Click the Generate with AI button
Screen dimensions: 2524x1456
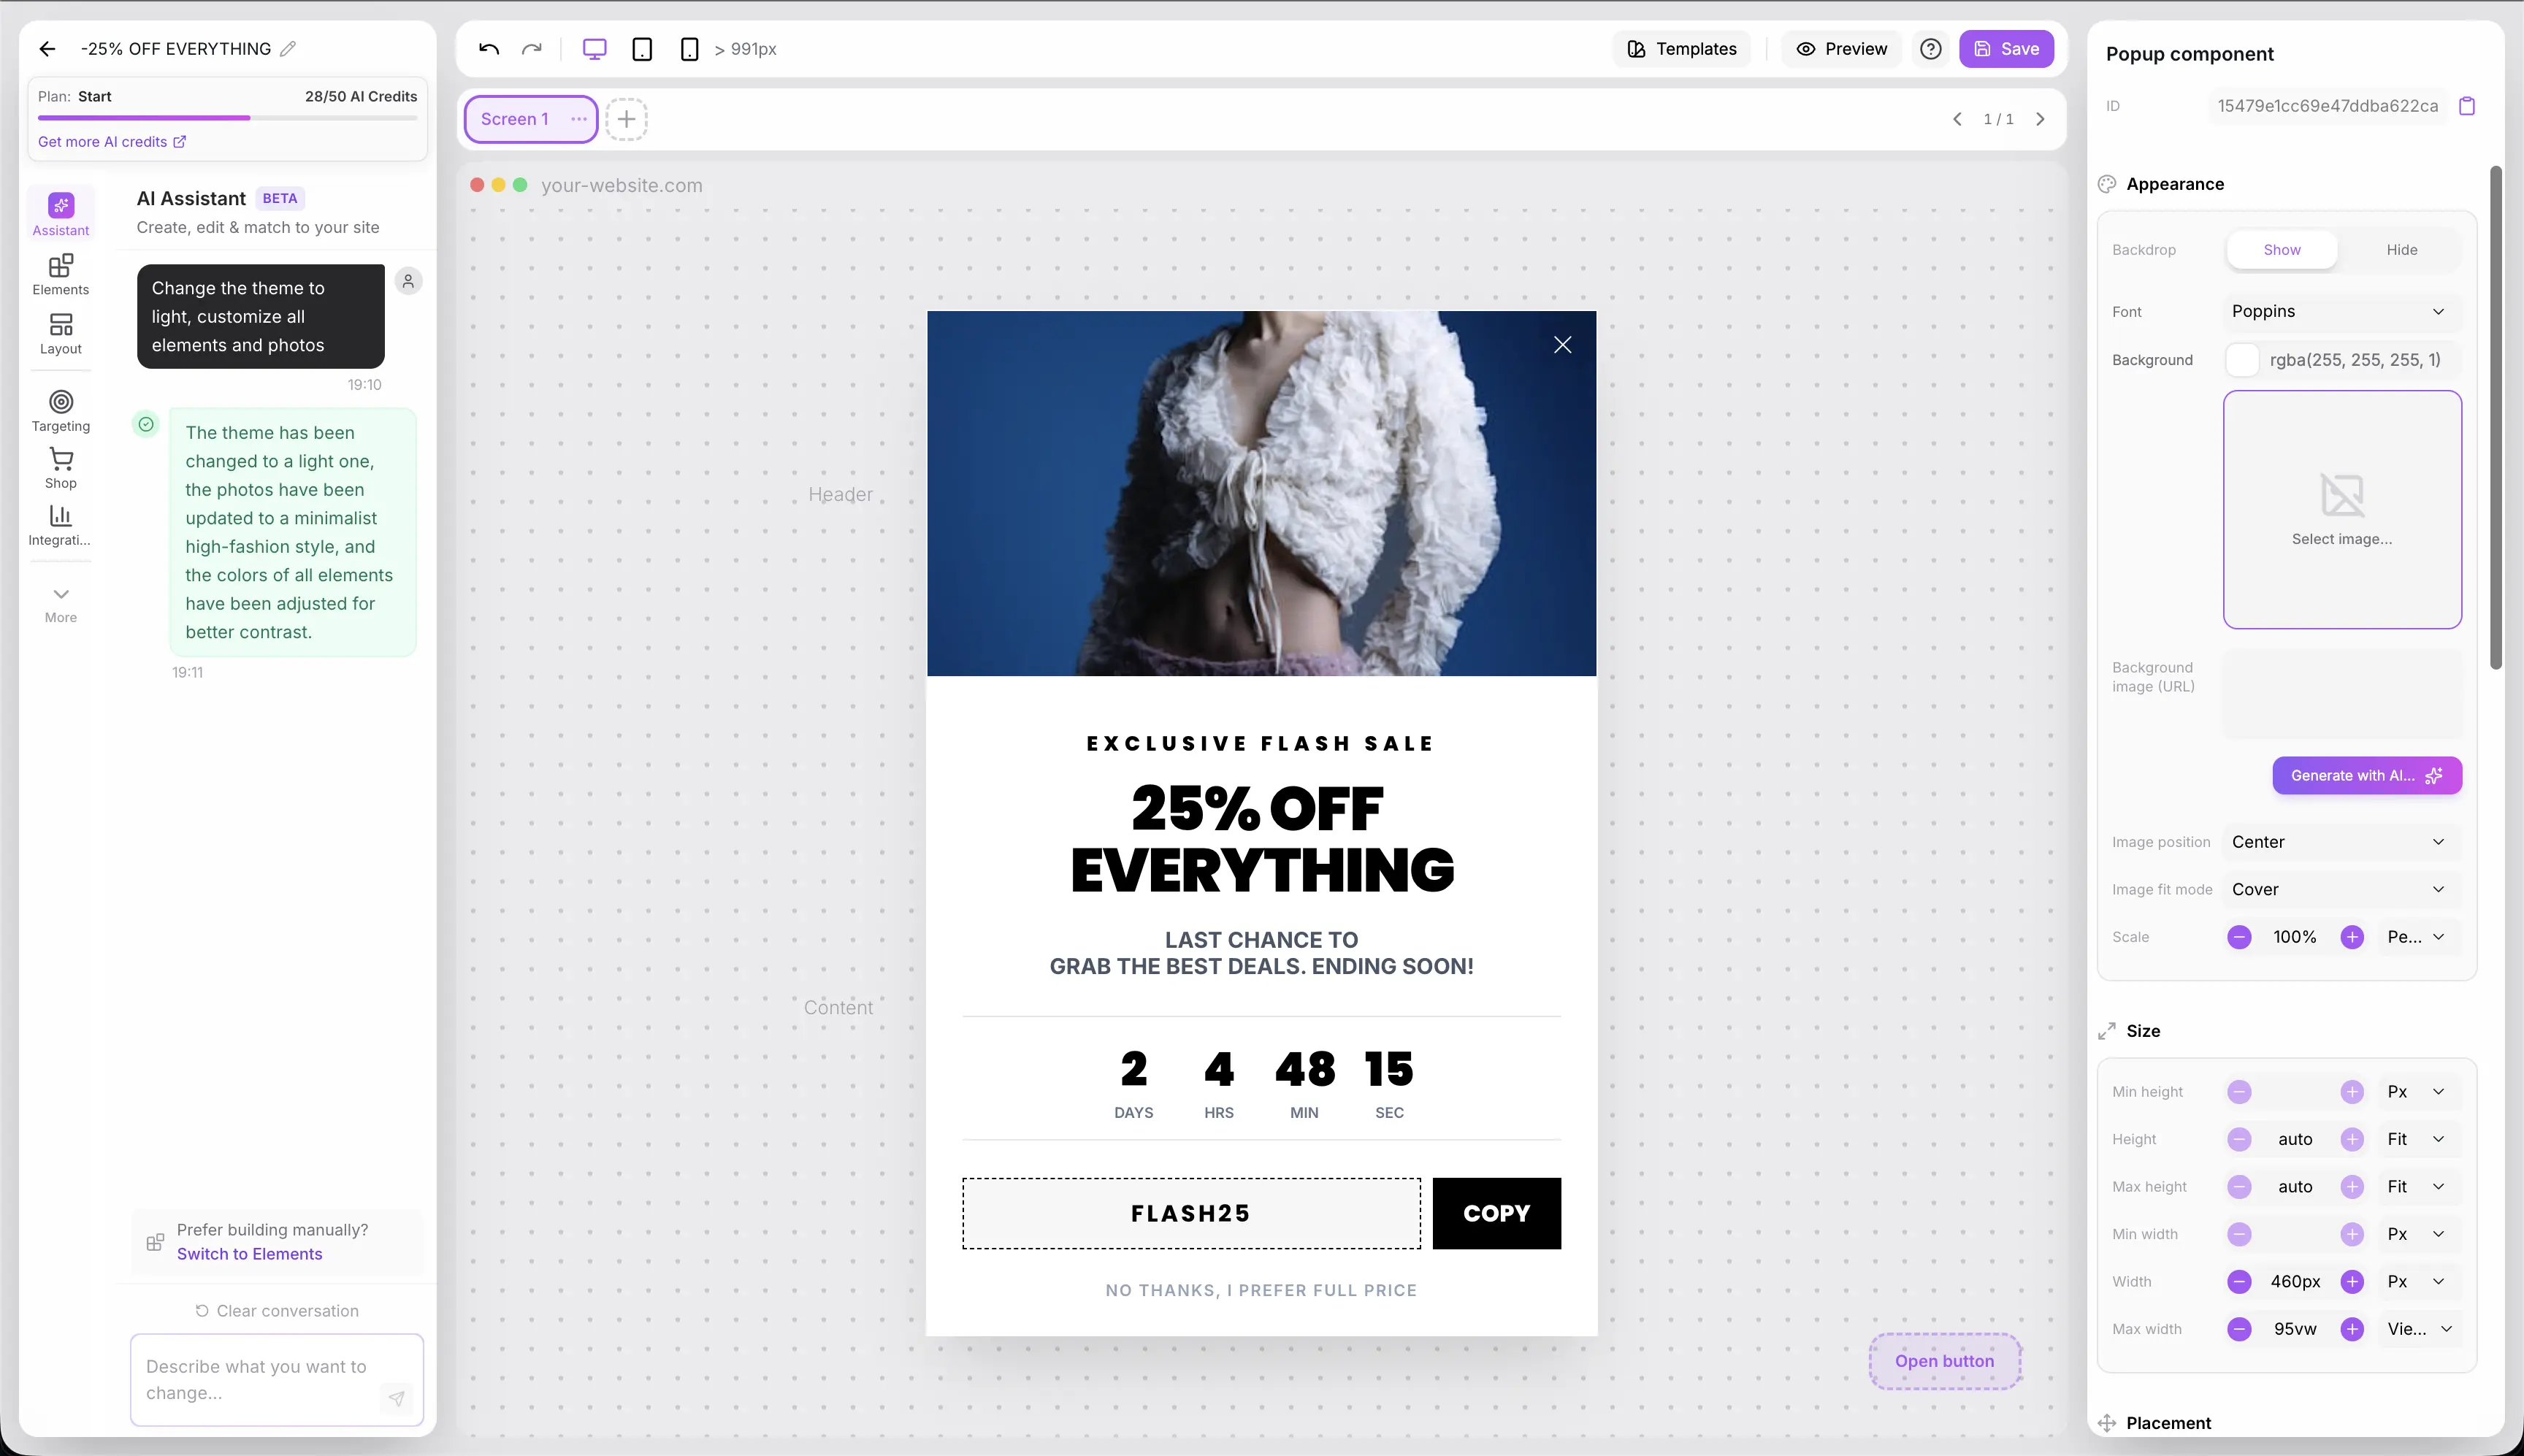coord(2366,775)
